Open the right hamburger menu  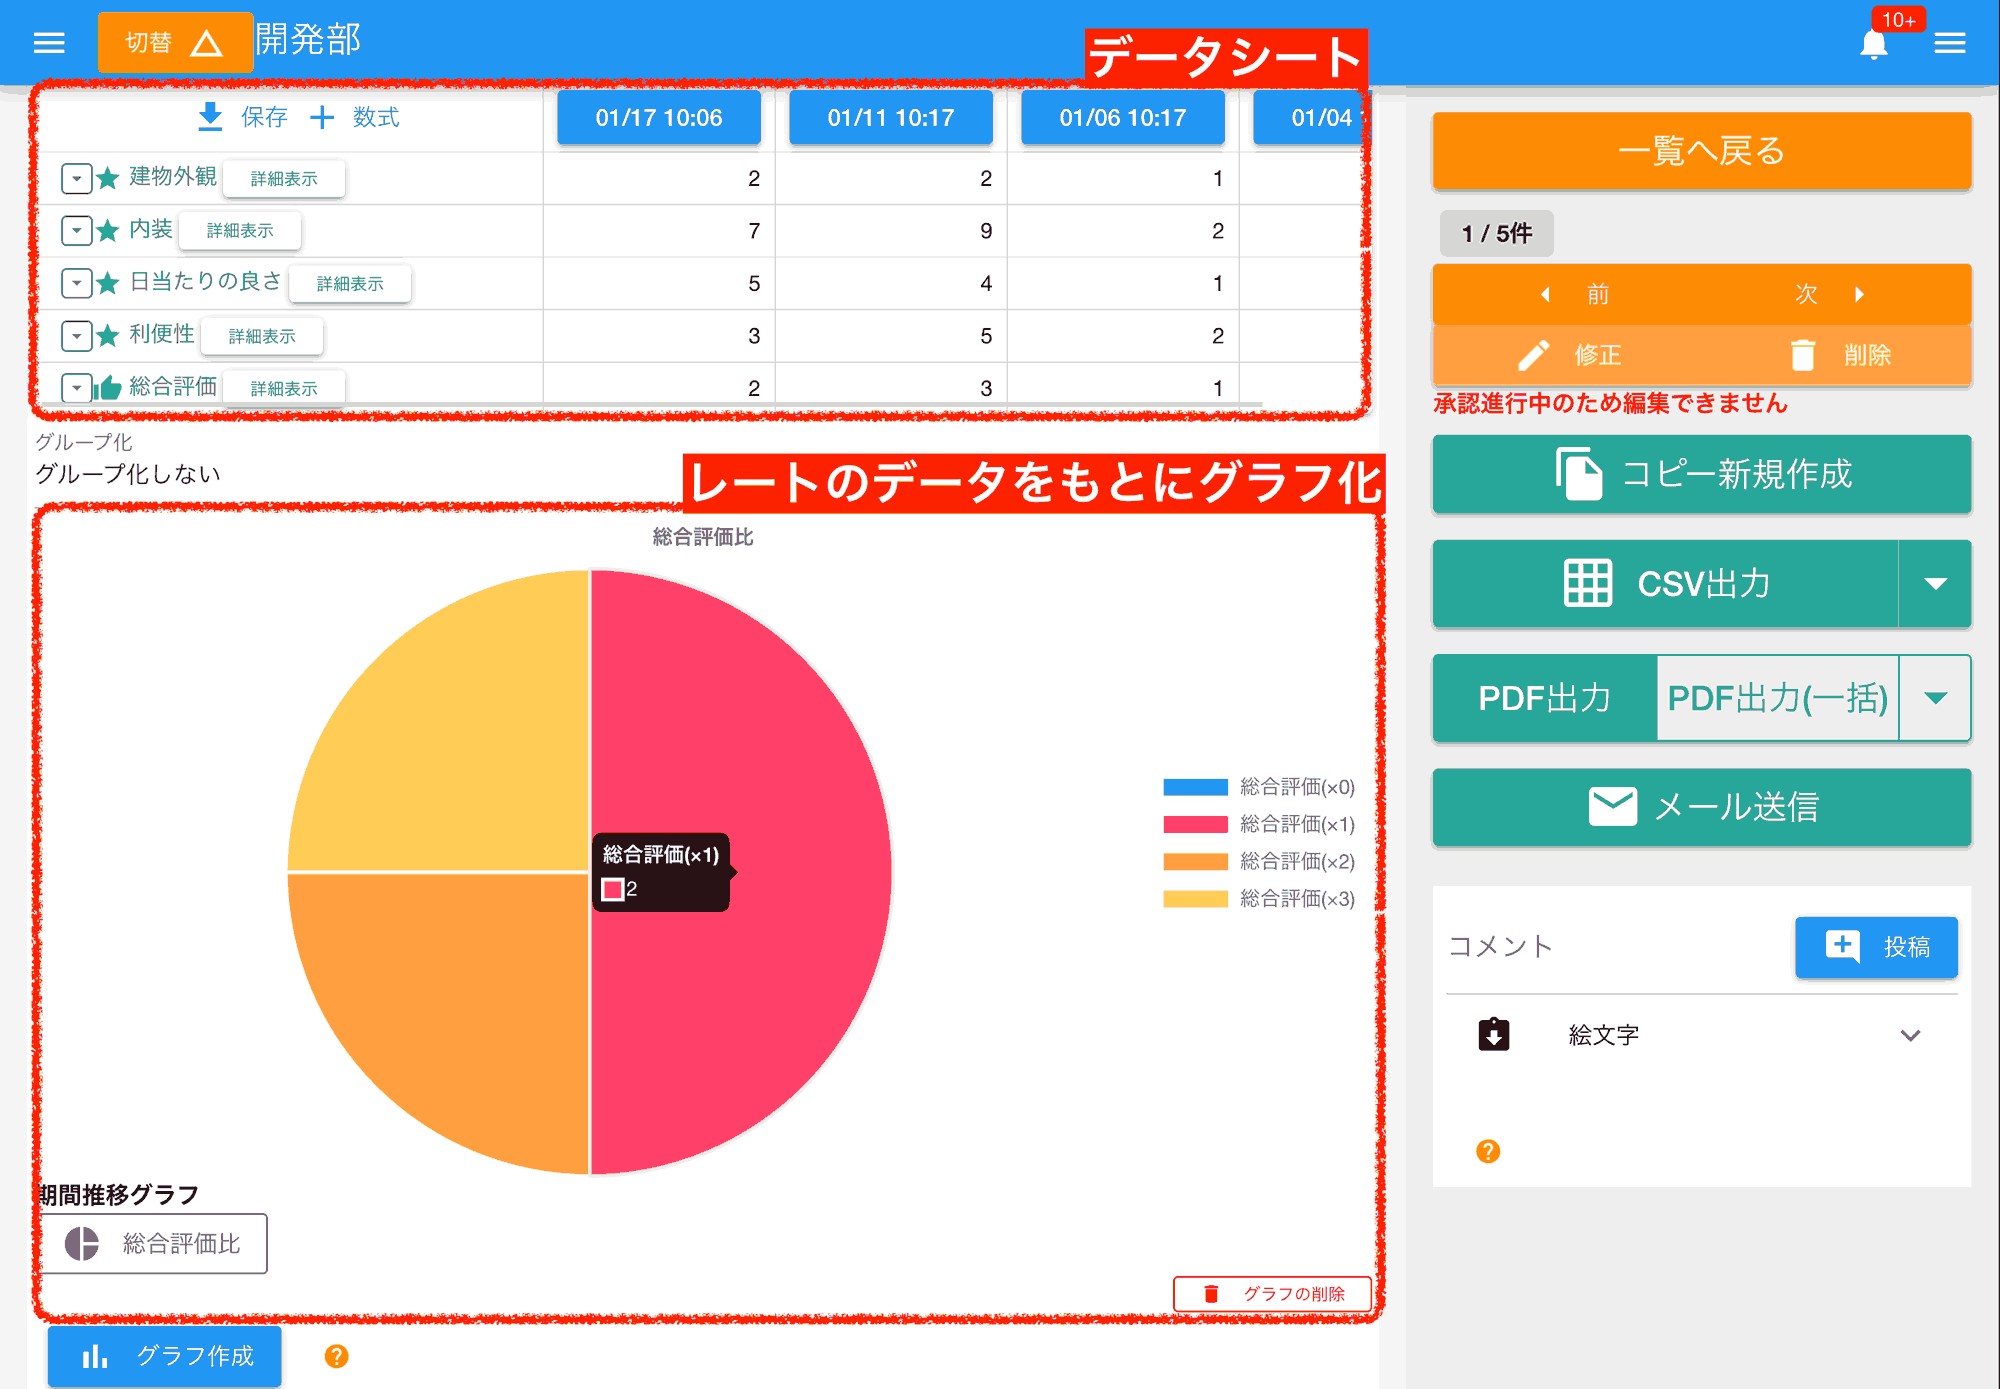(x=1951, y=43)
